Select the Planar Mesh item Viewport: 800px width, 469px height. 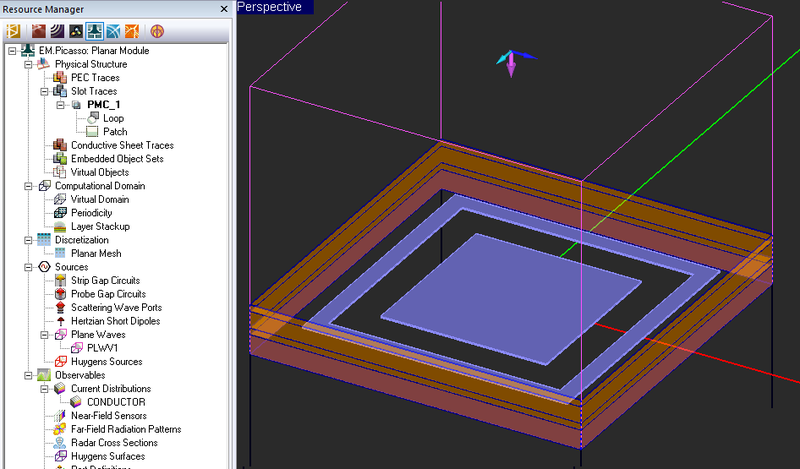point(98,253)
